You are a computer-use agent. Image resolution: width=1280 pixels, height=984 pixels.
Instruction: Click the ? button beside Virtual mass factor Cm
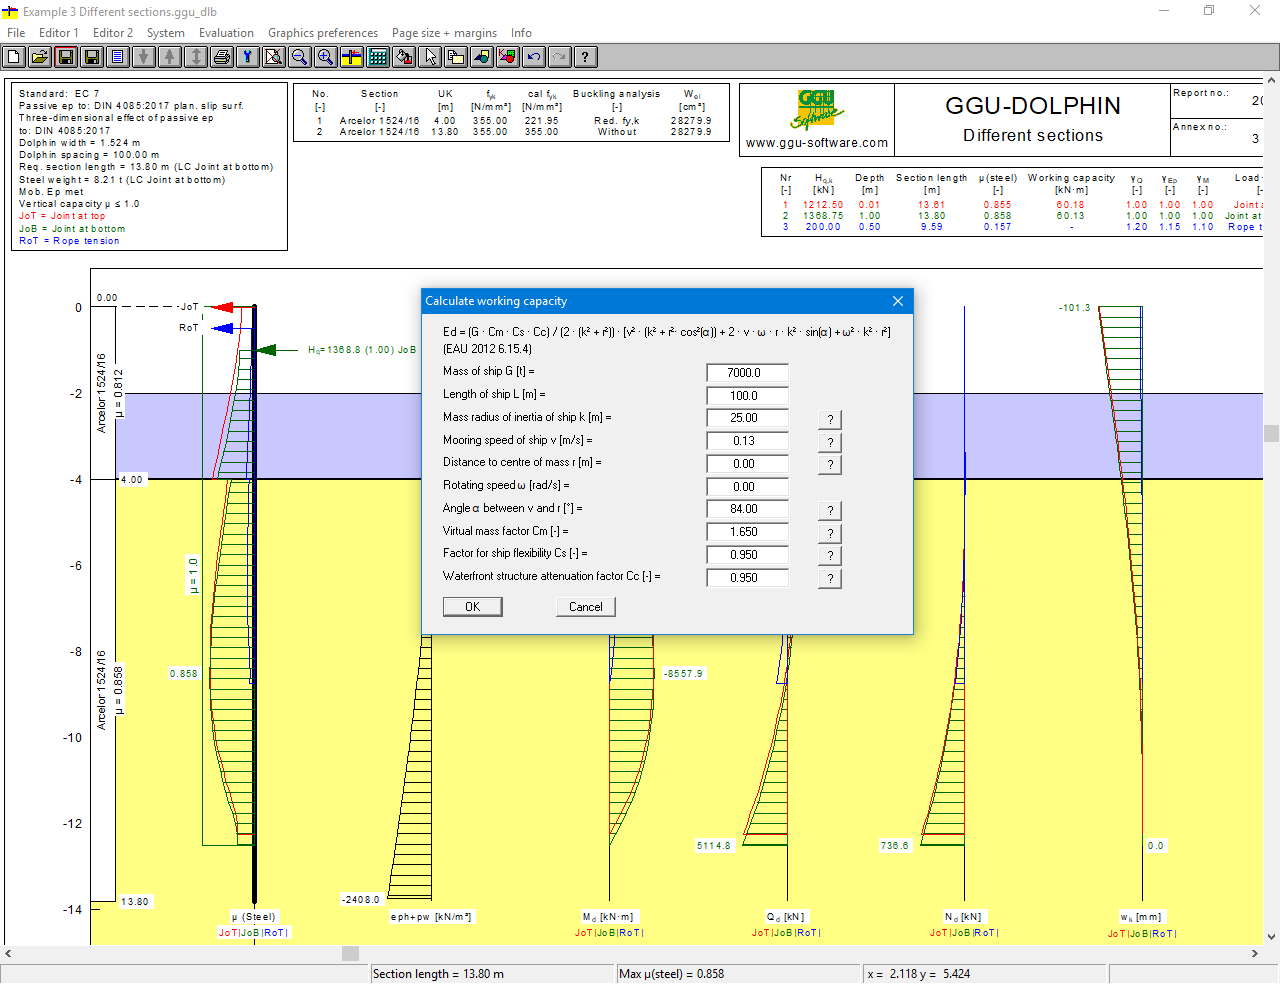(830, 534)
